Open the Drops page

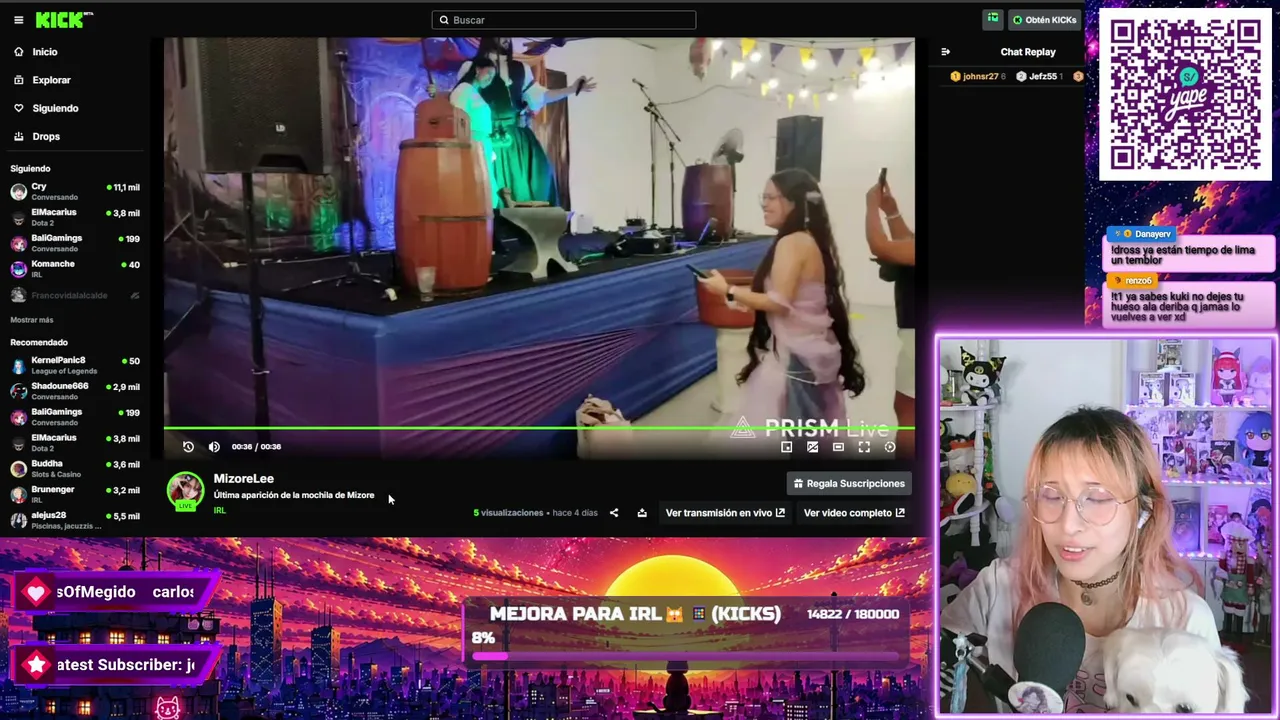[46, 136]
